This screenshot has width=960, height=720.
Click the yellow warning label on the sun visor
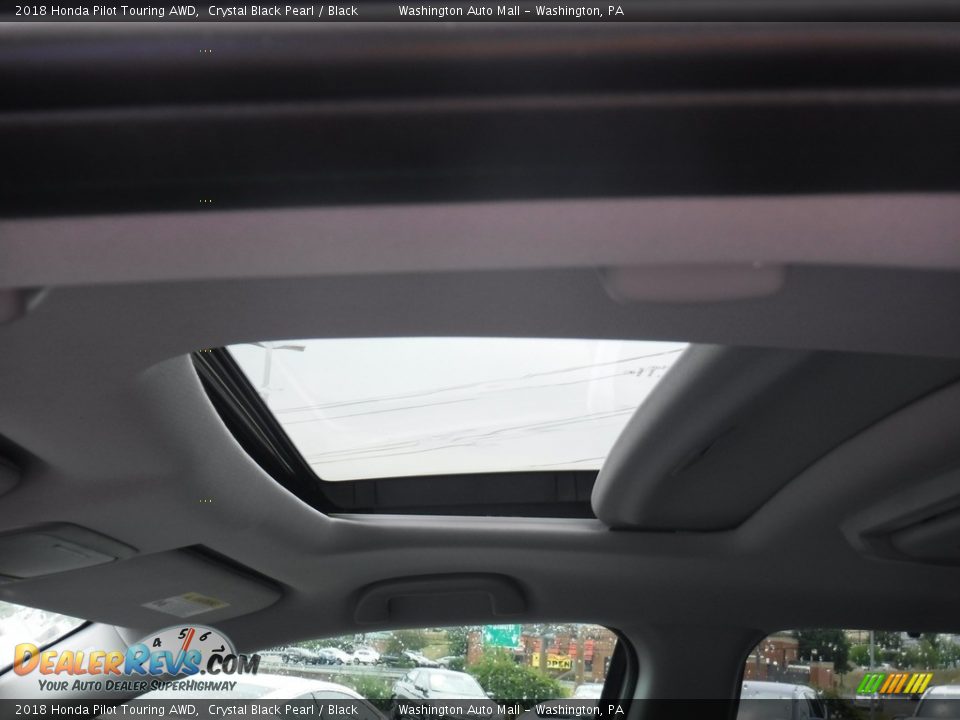coord(185,604)
